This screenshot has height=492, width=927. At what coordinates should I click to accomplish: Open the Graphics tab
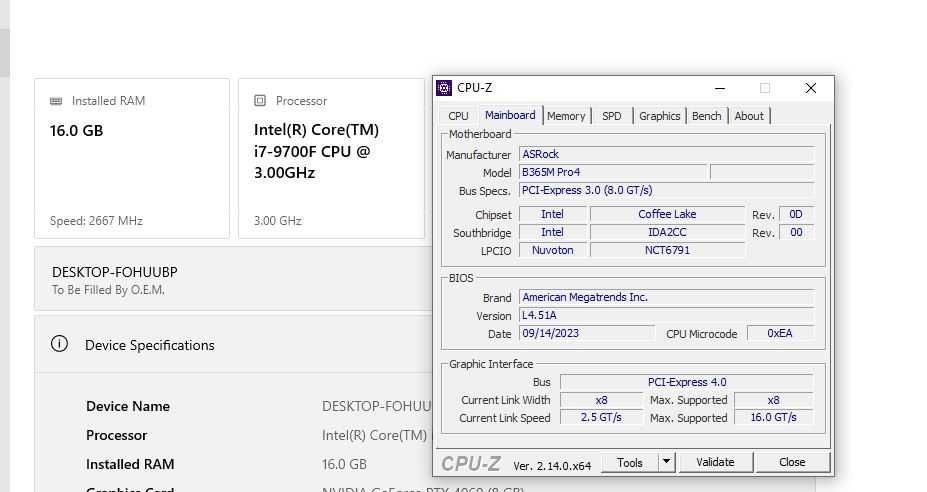(x=659, y=116)
